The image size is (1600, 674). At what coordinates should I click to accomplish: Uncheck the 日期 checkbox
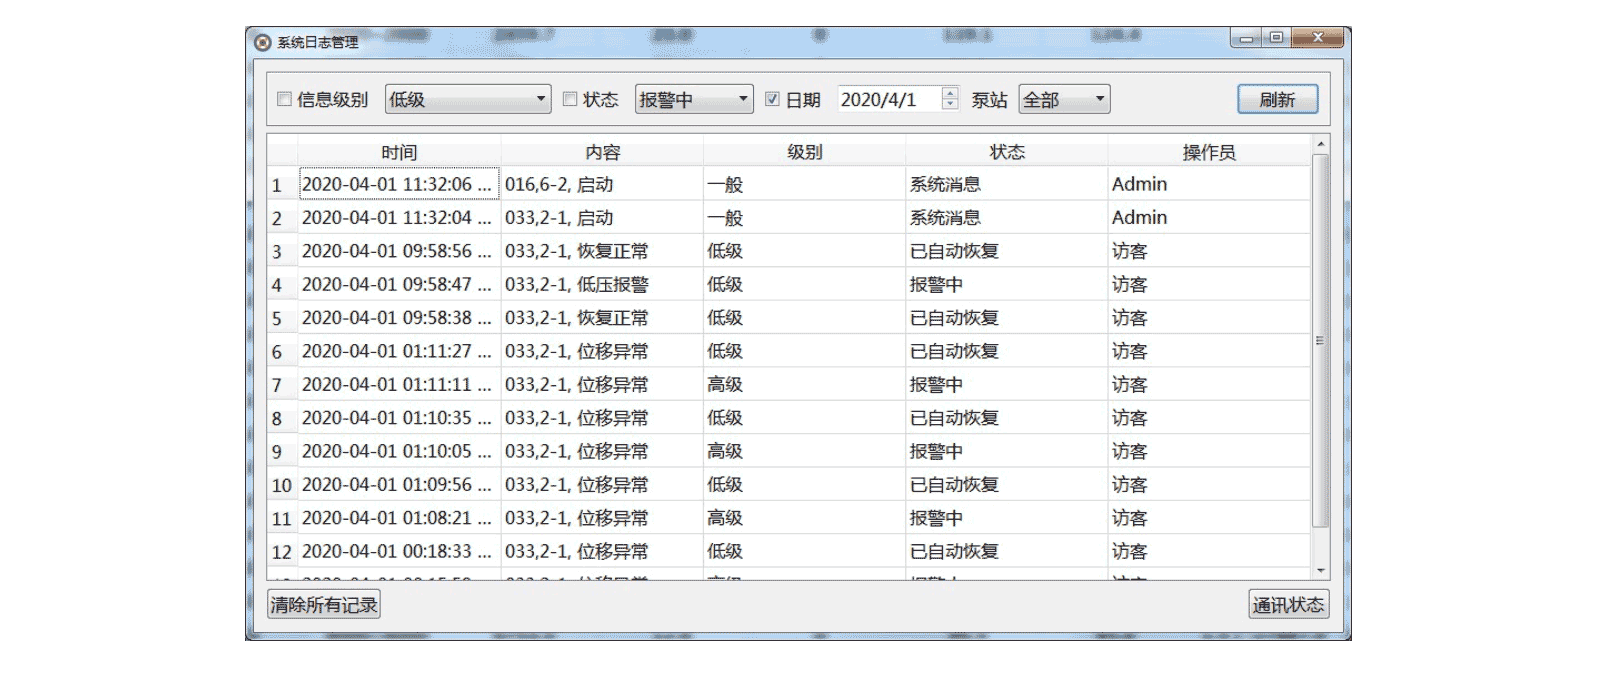772,99
